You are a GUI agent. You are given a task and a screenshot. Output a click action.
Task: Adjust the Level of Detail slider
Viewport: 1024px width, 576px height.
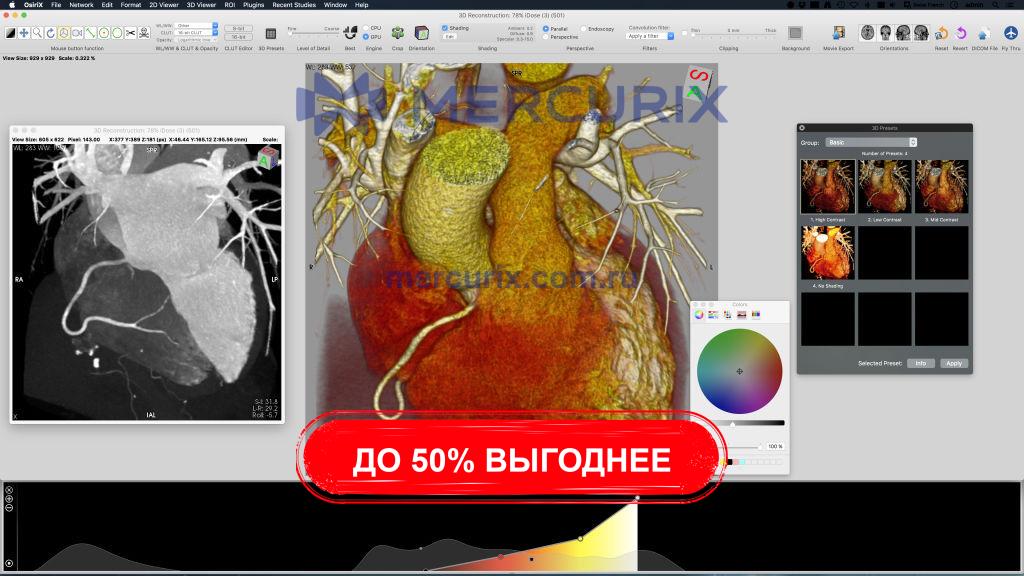pyautogui.click(x=313, y=34)
